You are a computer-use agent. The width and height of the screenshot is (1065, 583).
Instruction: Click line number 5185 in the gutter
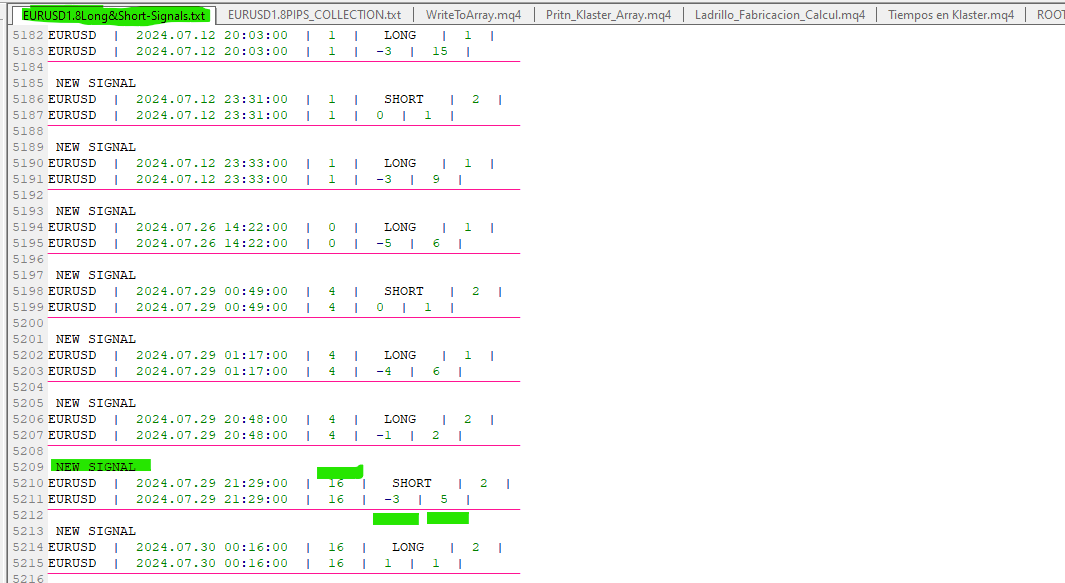click(28, 83)
